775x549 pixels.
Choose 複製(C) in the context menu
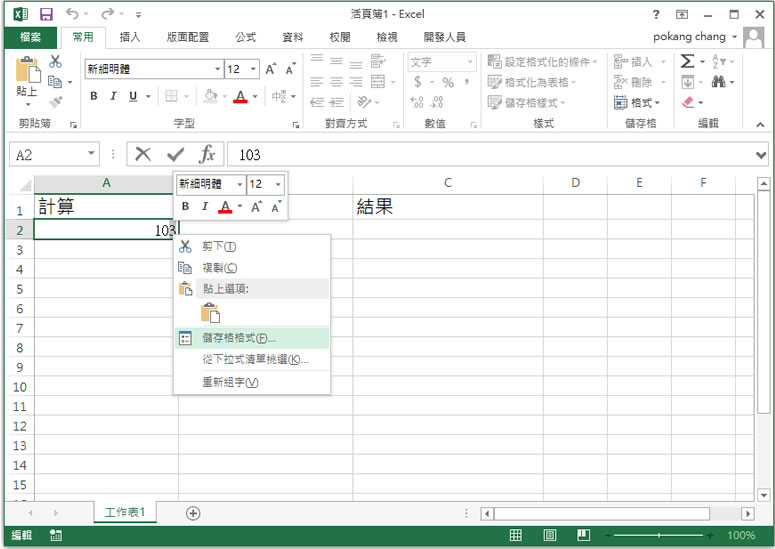pos(252,268)
